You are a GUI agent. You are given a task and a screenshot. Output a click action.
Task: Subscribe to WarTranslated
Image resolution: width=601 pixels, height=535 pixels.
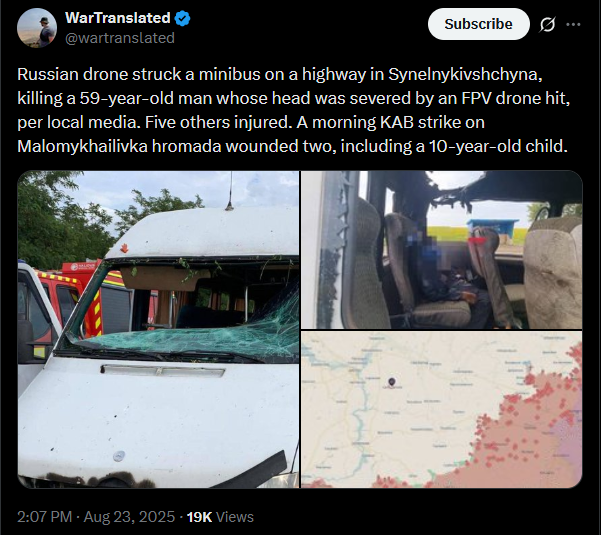pos(478,24)
